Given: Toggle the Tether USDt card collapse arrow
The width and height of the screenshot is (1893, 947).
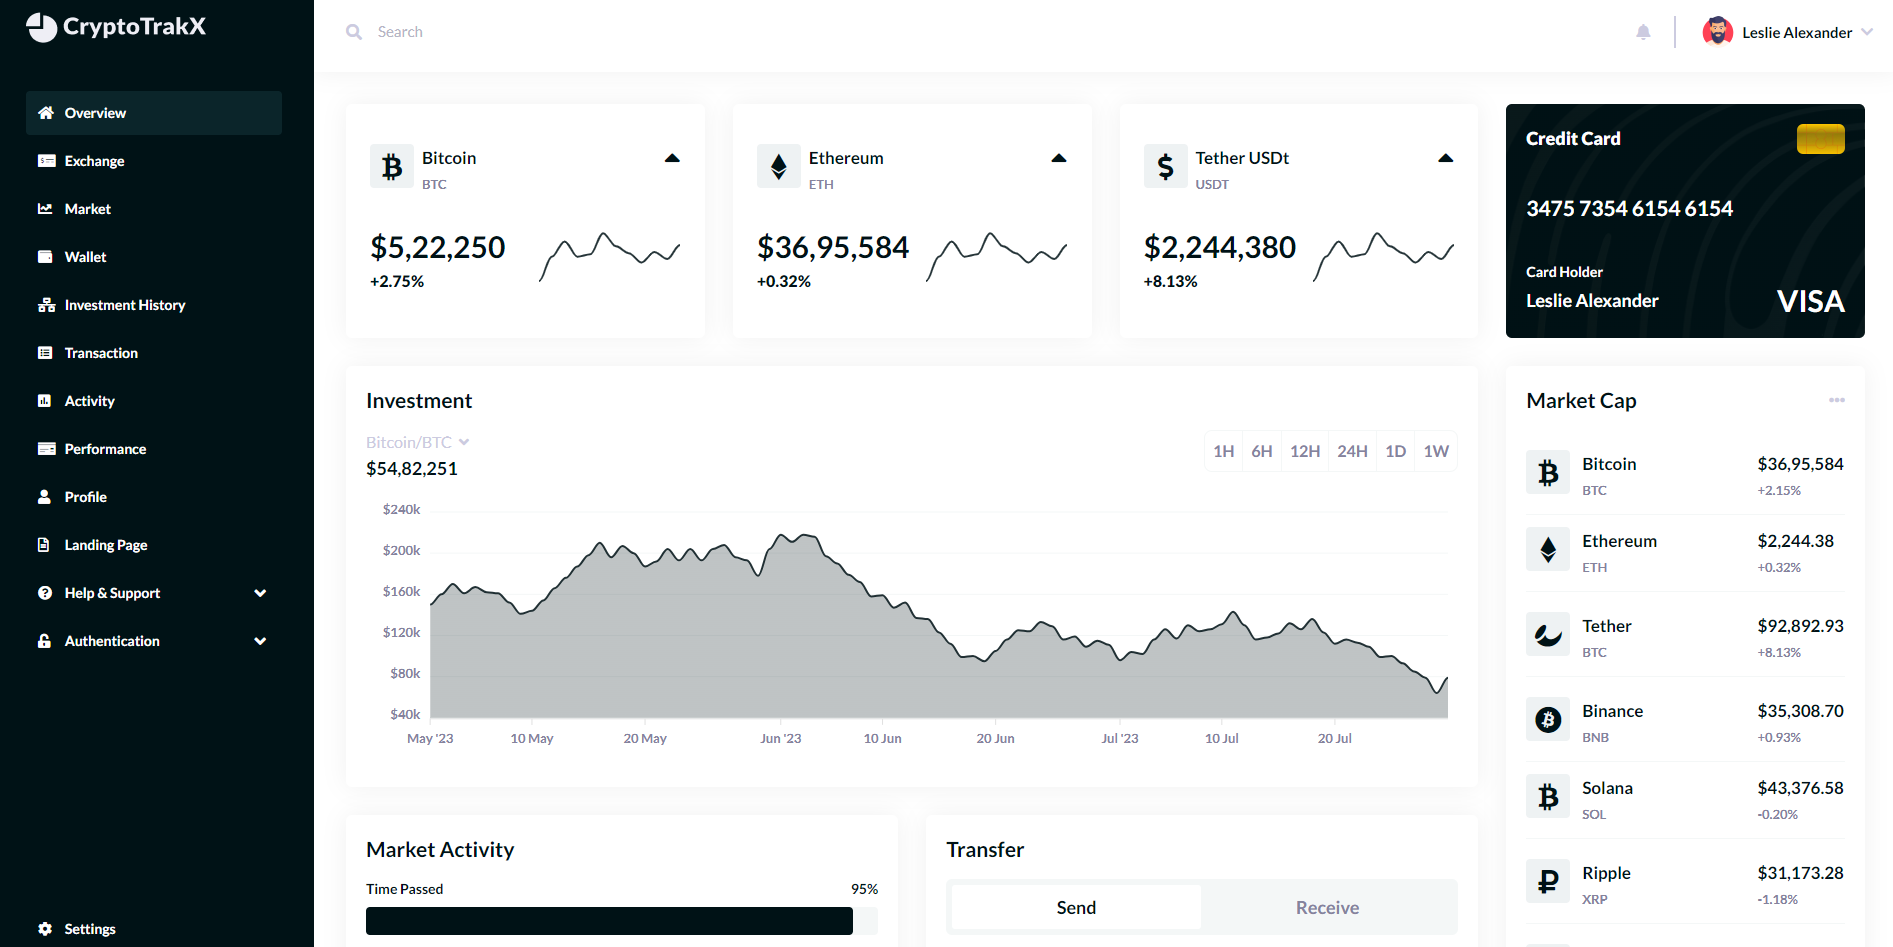Looking at the screenshot, I should pyautogui.click(x=1445, y=157).
